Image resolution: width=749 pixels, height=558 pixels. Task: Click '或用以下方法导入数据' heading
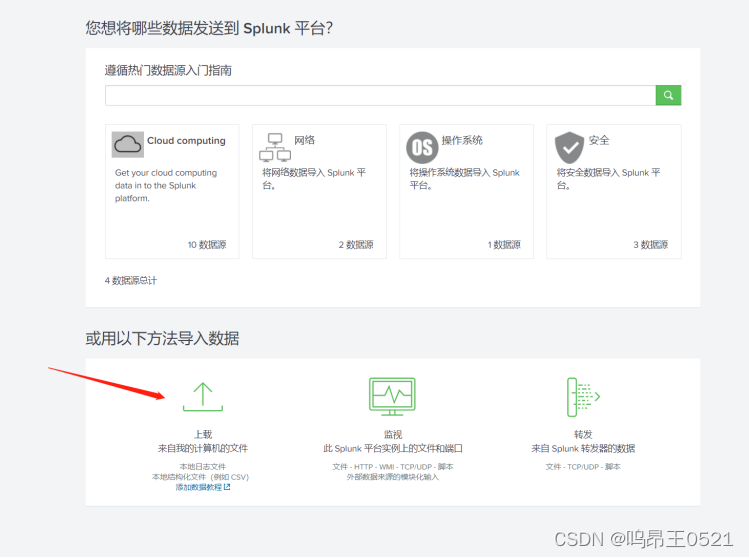click(x=162, y=338)
